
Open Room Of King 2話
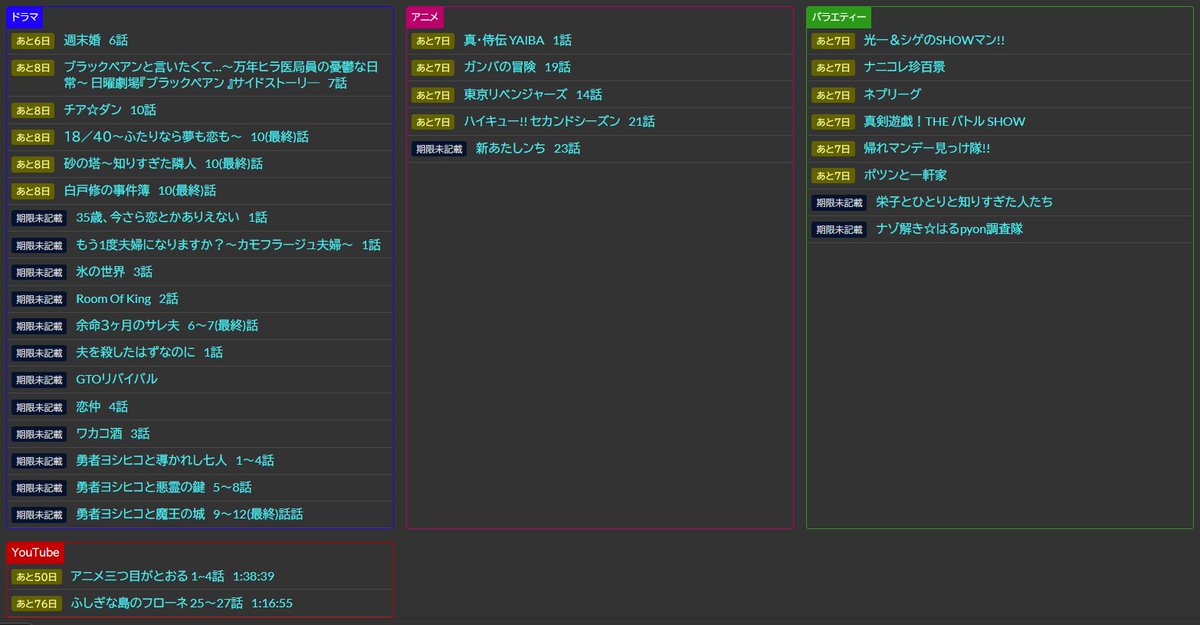[x=127, y=299]
